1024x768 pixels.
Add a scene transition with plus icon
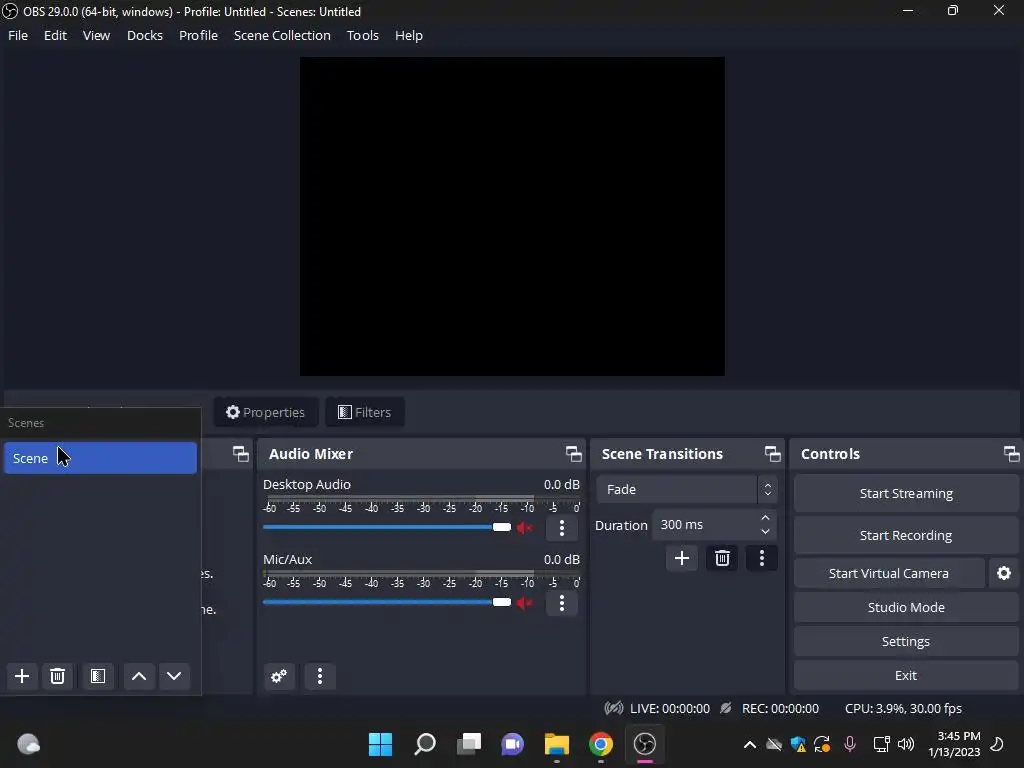point(682,558)
